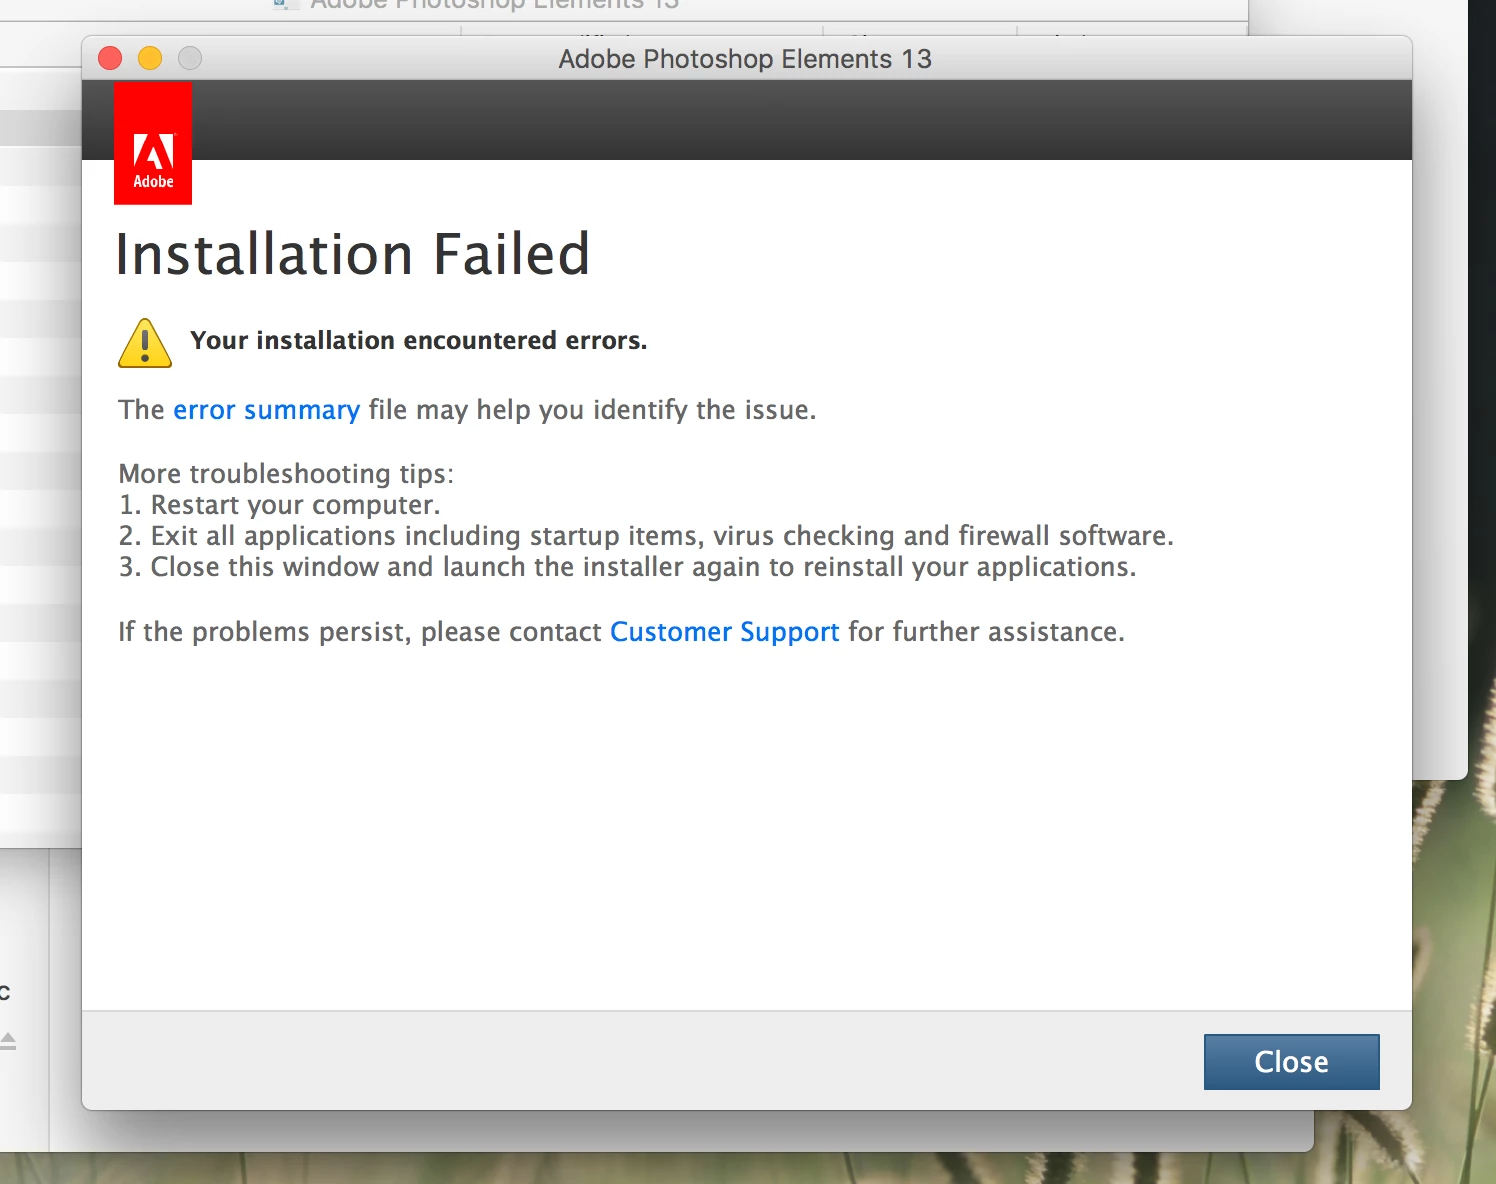Click the 'More troubleshooting tips:' line
Viewport: 1496px width, 1184px height.
[x=286, y=473]
